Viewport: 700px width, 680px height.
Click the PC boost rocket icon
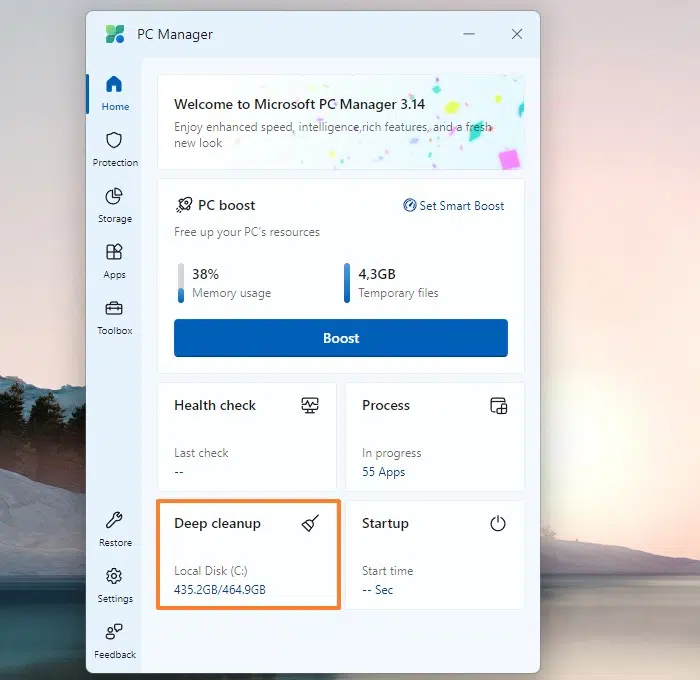pos(184,205)
